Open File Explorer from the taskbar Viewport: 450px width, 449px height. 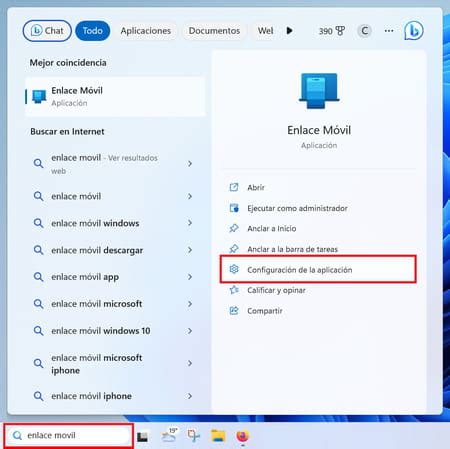pos(218,436)
